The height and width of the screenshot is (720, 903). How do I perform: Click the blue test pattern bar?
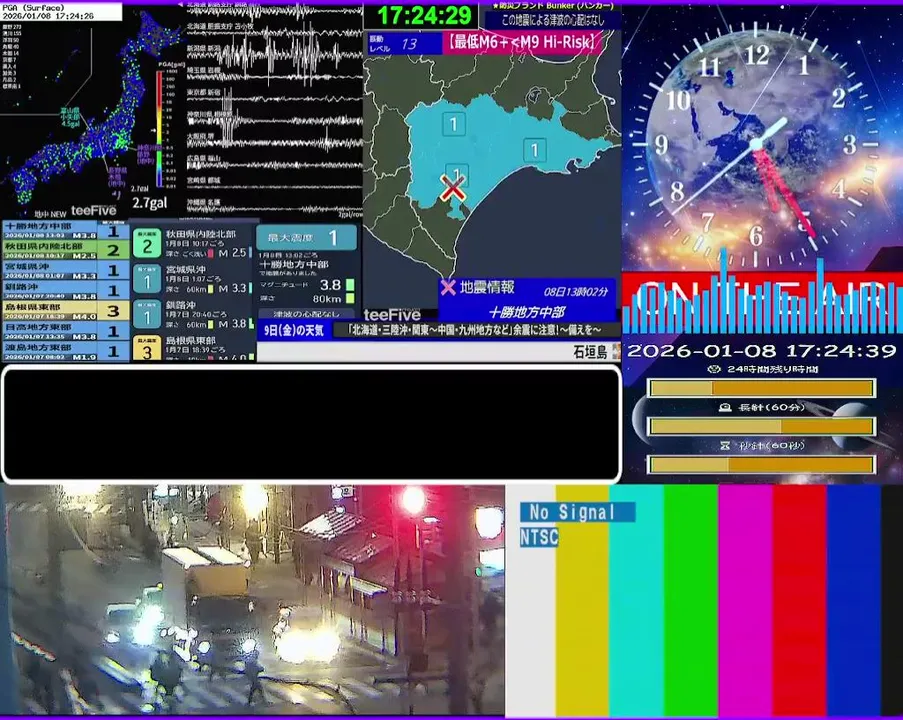pyautogui.click(x=853, y=600)
